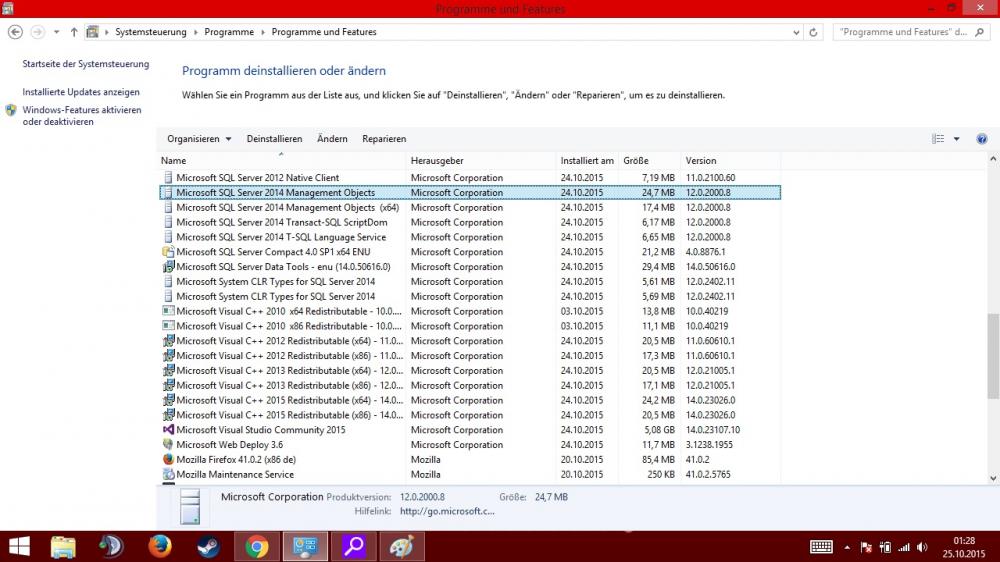Select Microsoft Visual Studio Community 2015
The height and width of the screenshot is (562, 1000).
[260, 430]
